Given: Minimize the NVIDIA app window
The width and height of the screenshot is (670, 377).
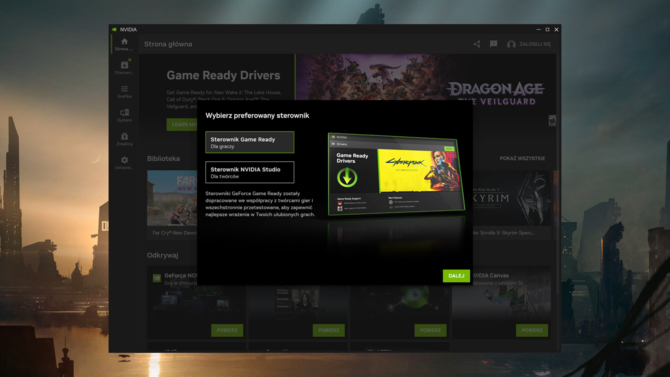Looking at the screenshot, I should [538, 29].
